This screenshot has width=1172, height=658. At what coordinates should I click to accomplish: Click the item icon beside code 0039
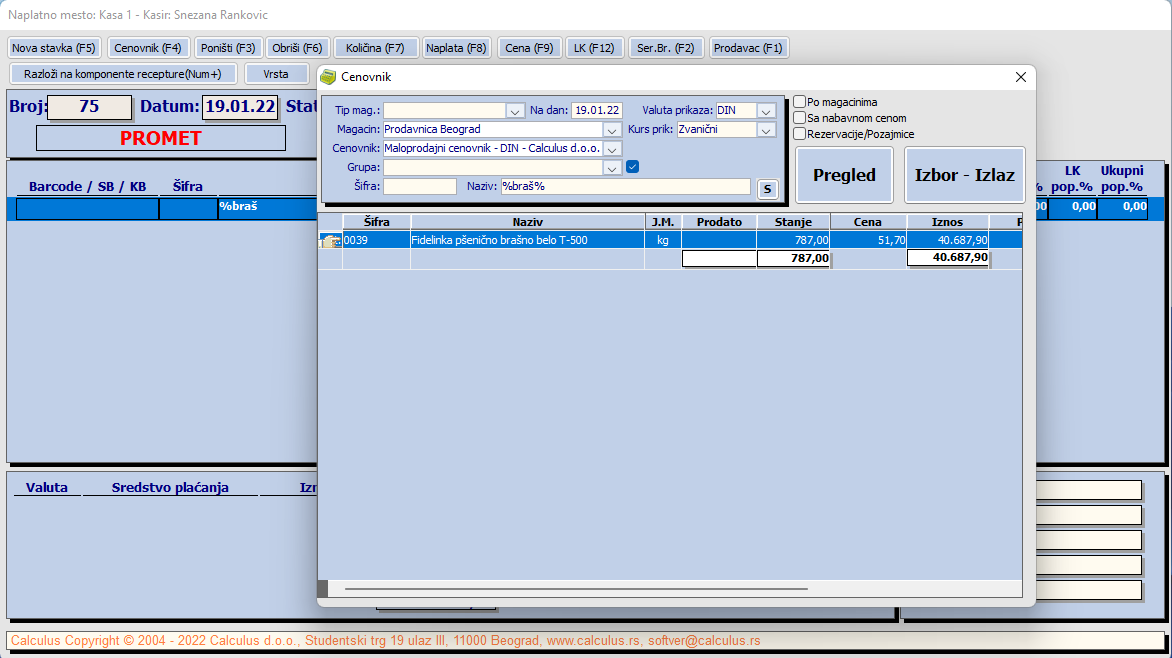[x=330, y=240]
